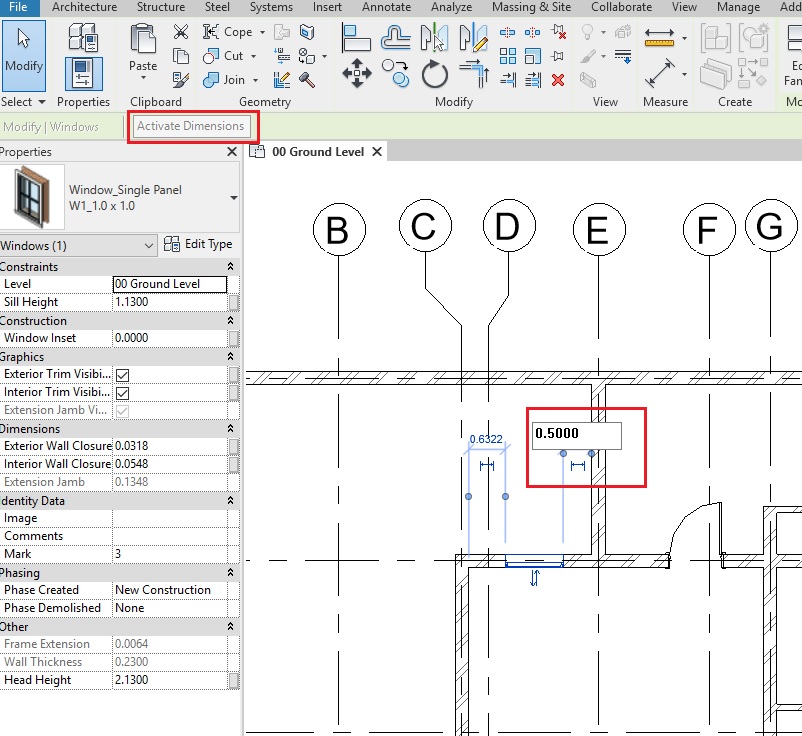Toggle the Properties palette icon
This screenshot has width=802, height=736.
pyautogui.click(x=83, y=73)
